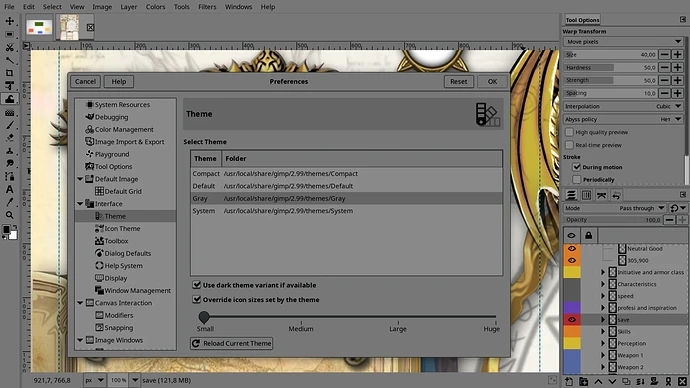Open the Interpolation Cubic dropdown
The image size is (690, 388).
pos(623,106)
